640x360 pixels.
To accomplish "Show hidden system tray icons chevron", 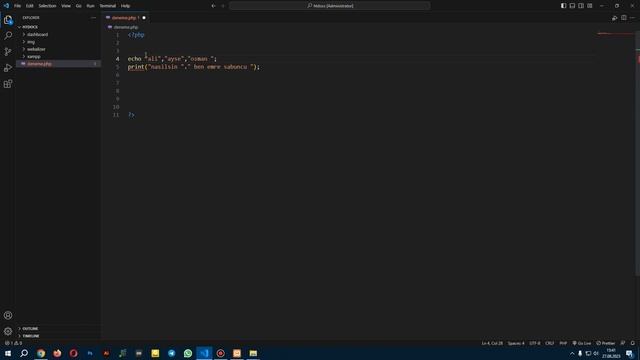I will point(572,353).
